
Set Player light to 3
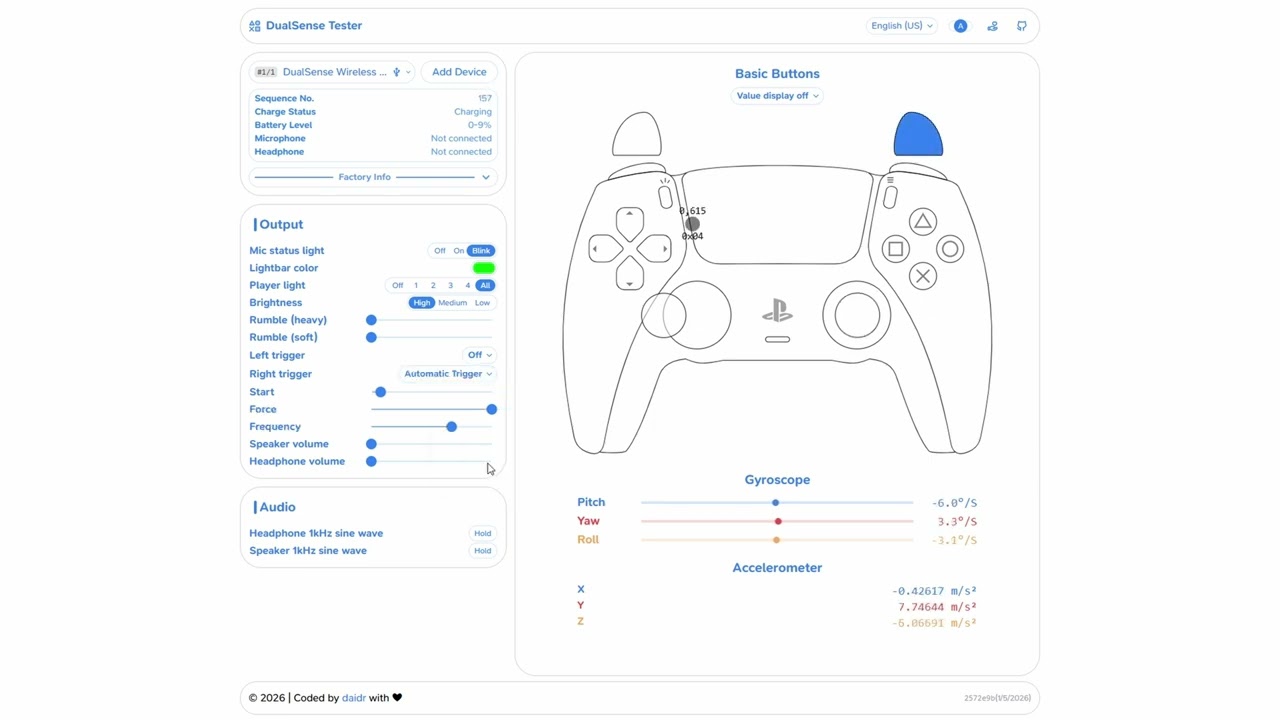pos(450,286)
